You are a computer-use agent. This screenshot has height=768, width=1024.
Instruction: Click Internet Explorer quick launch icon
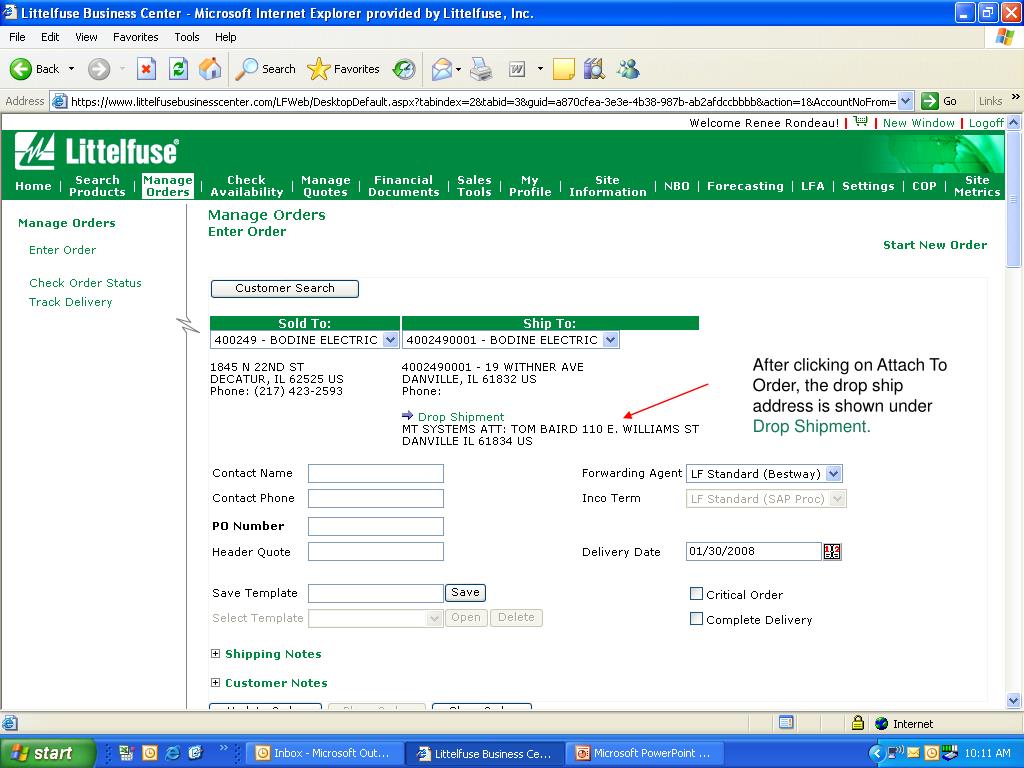(172, 753)
